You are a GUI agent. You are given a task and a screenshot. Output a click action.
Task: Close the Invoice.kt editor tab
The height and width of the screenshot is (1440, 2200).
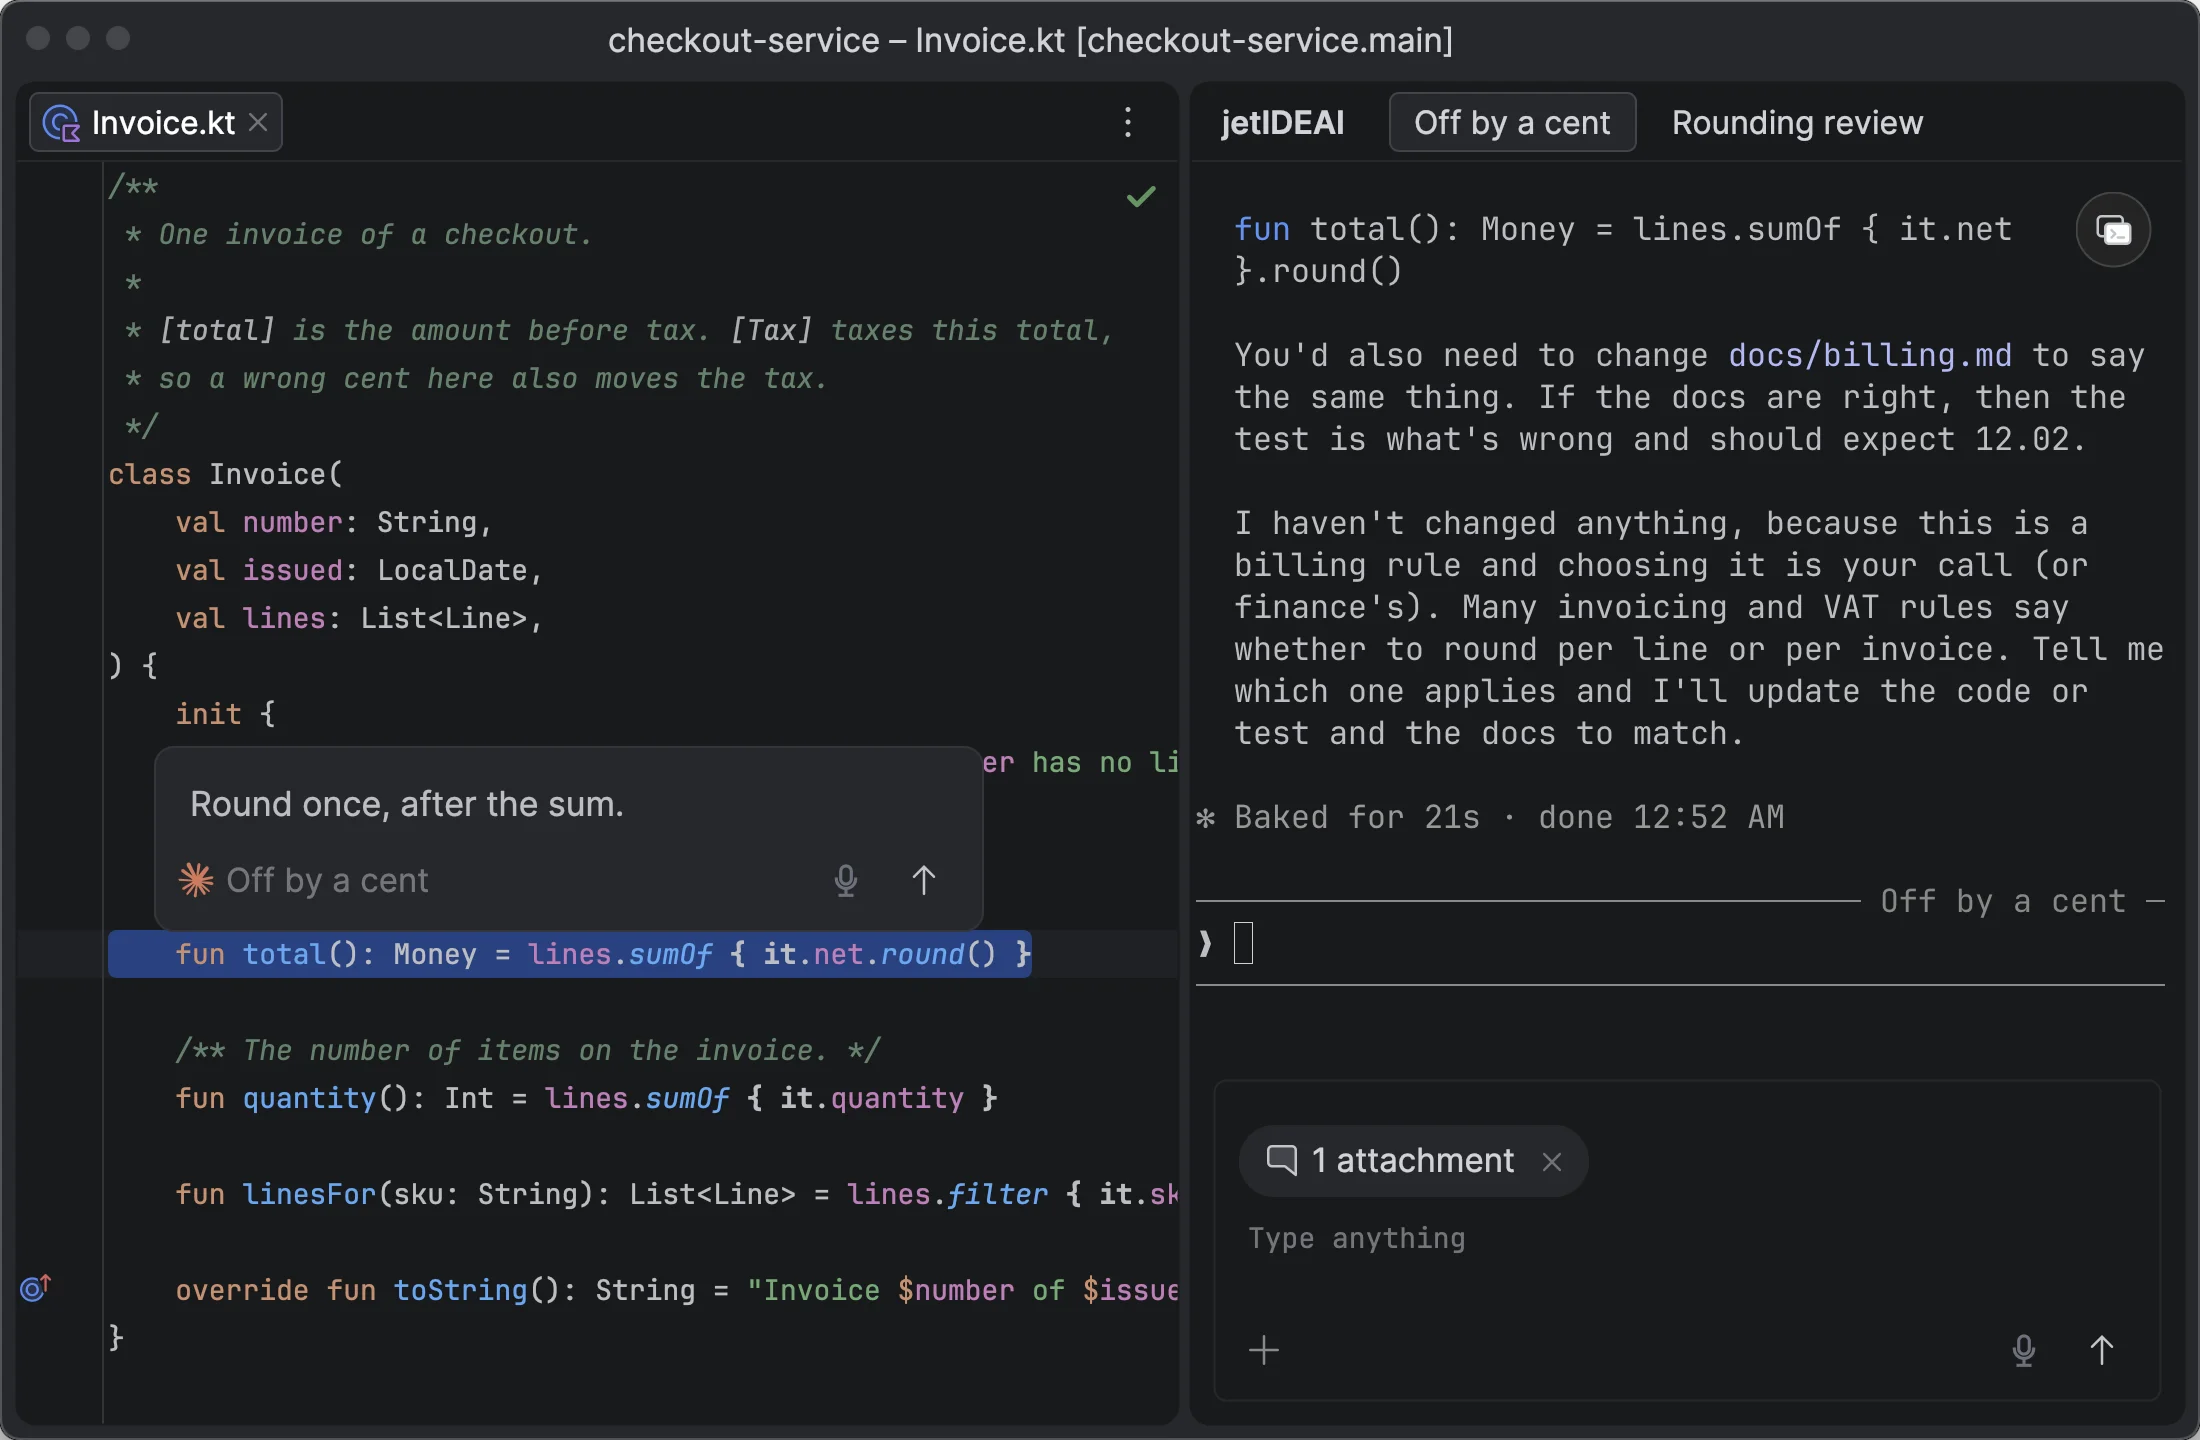tap(258, 122)
